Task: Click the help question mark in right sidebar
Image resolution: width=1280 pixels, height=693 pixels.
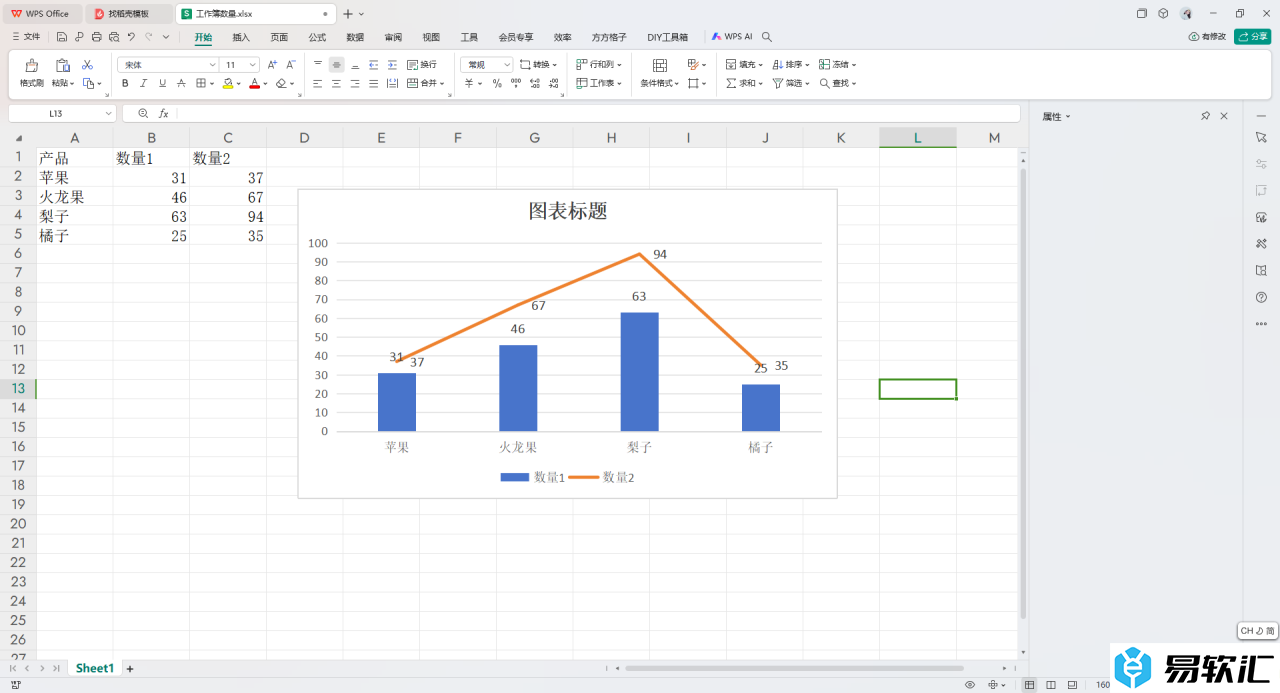Action: click(x=1261, y=297)
